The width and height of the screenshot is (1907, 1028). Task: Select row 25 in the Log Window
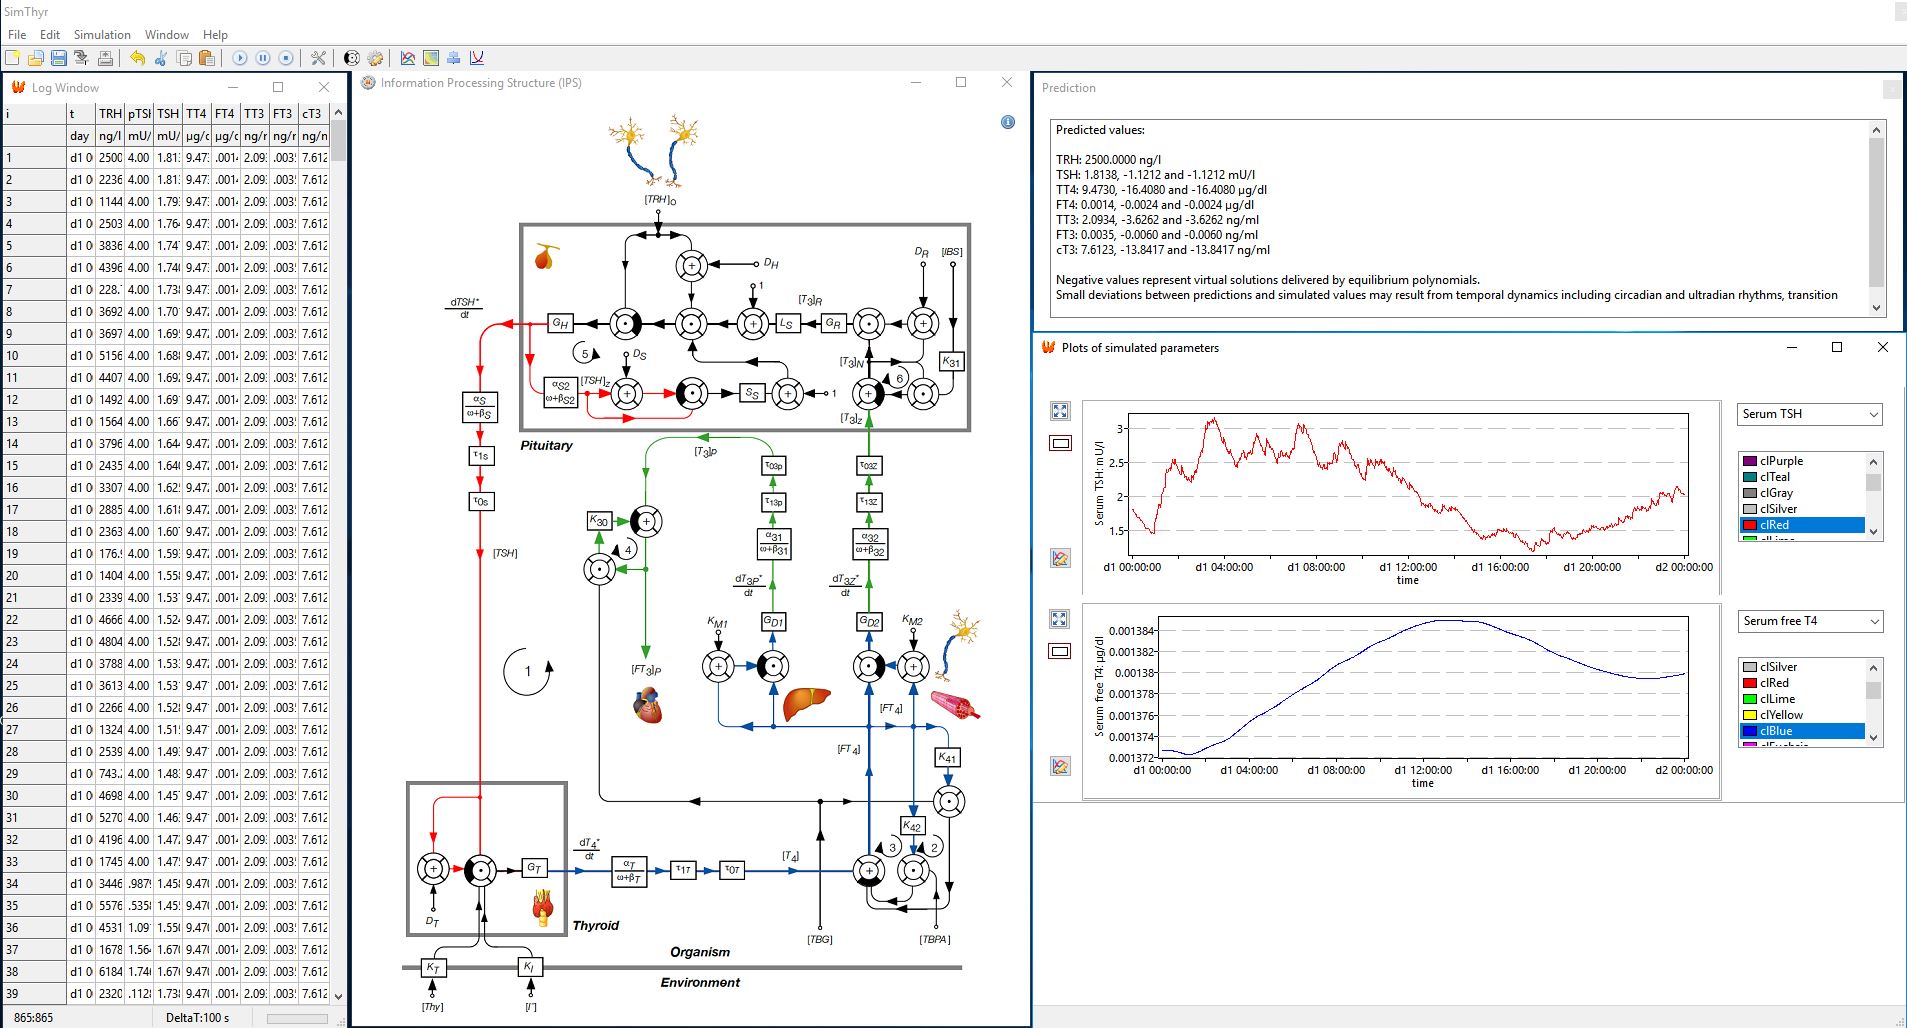coord(166,686)
